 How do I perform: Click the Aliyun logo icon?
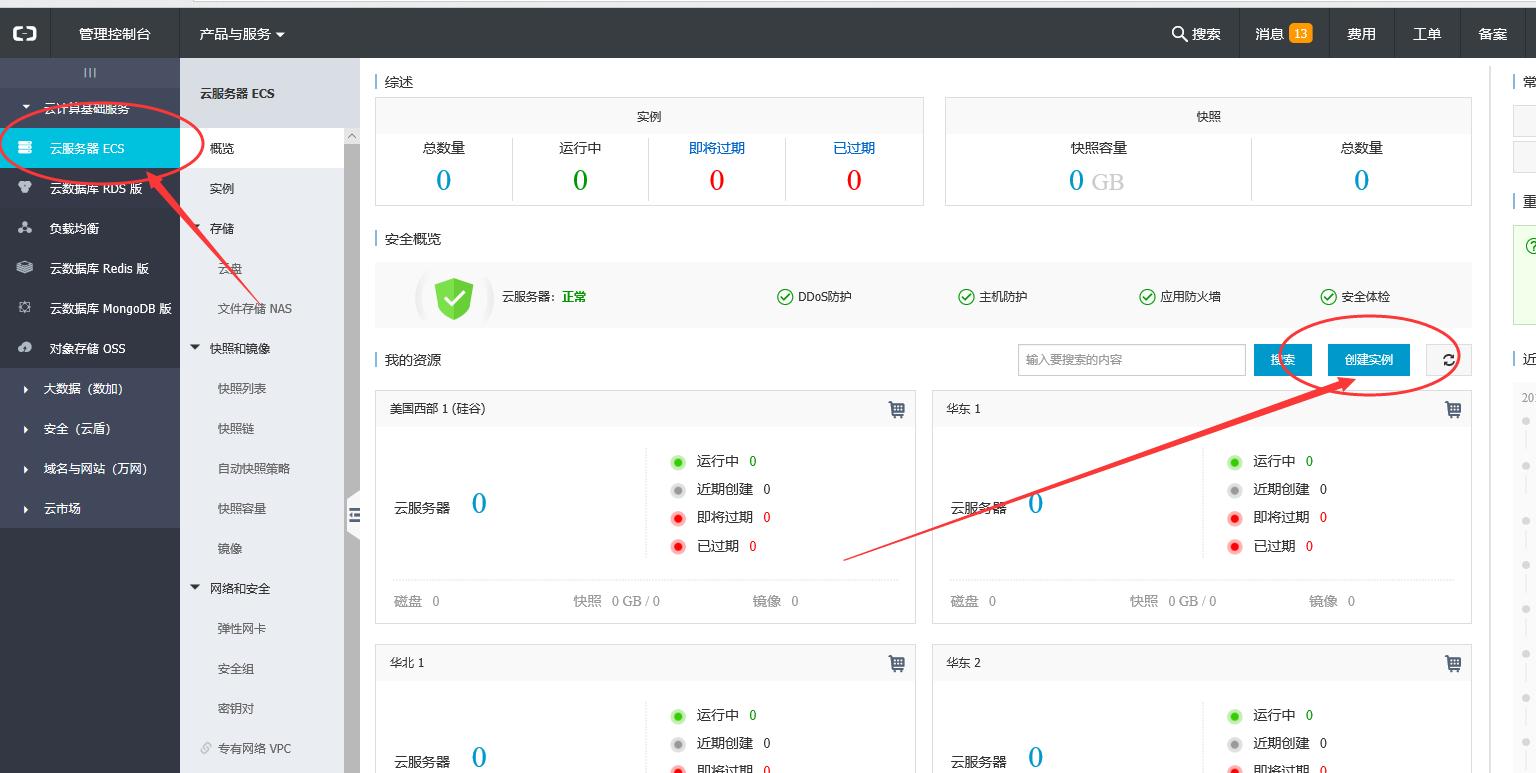(24, 34)
